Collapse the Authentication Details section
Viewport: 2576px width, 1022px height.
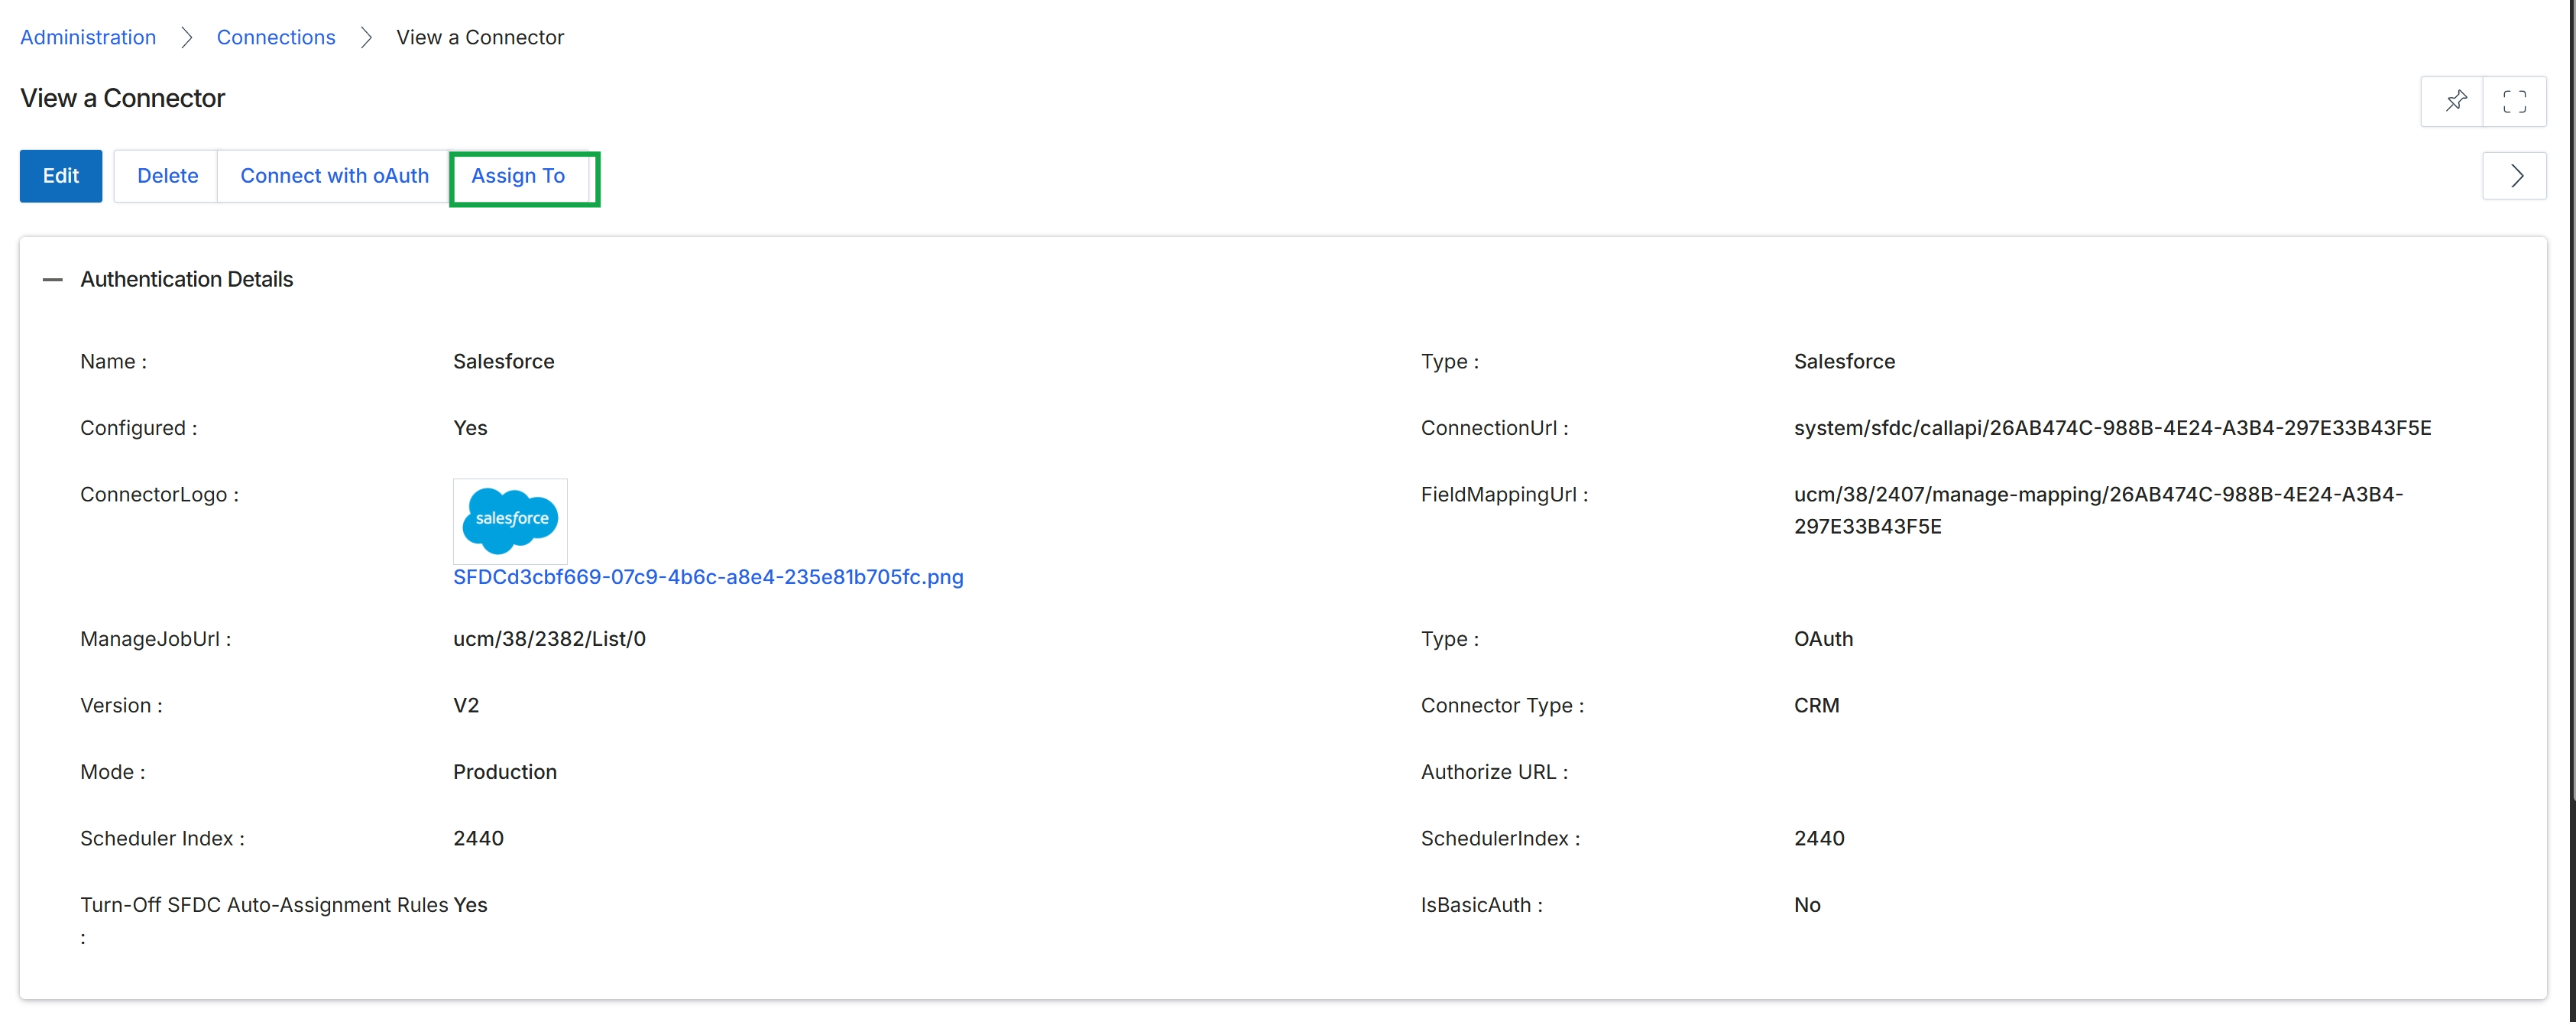53,280
